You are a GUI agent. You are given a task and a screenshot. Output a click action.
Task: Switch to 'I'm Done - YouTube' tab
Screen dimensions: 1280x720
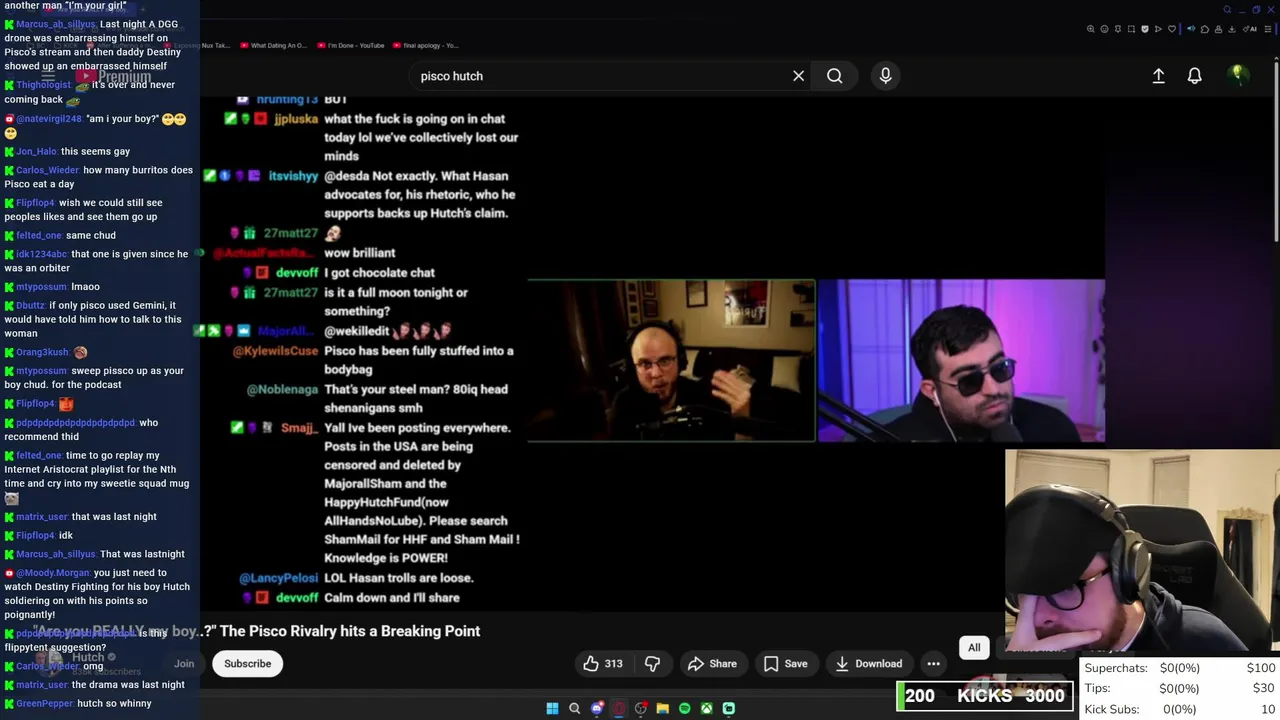click(350, 45)
